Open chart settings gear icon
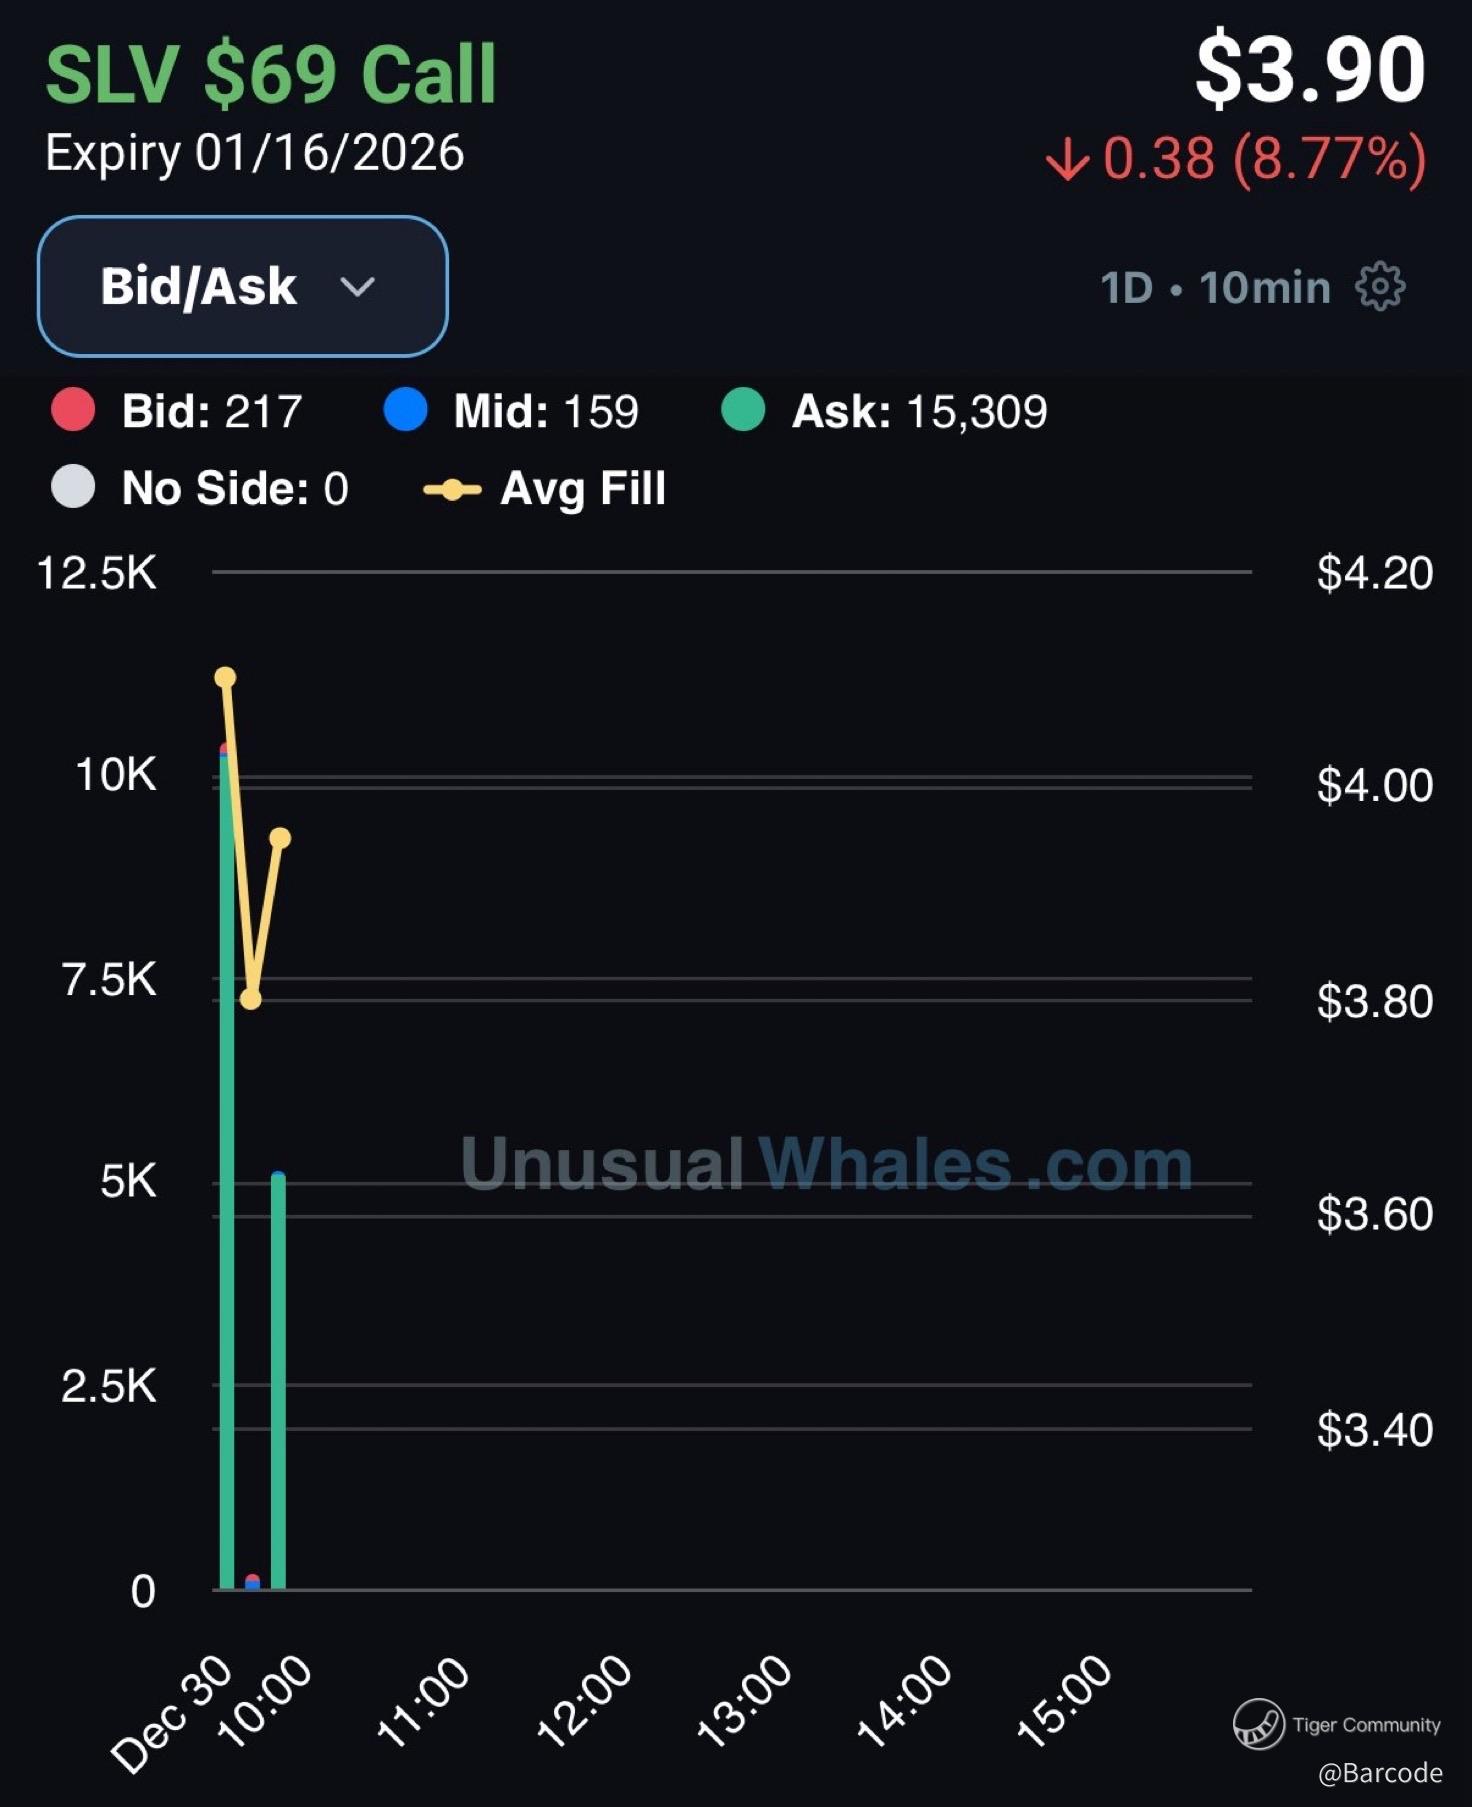 tap(1380, 287)
